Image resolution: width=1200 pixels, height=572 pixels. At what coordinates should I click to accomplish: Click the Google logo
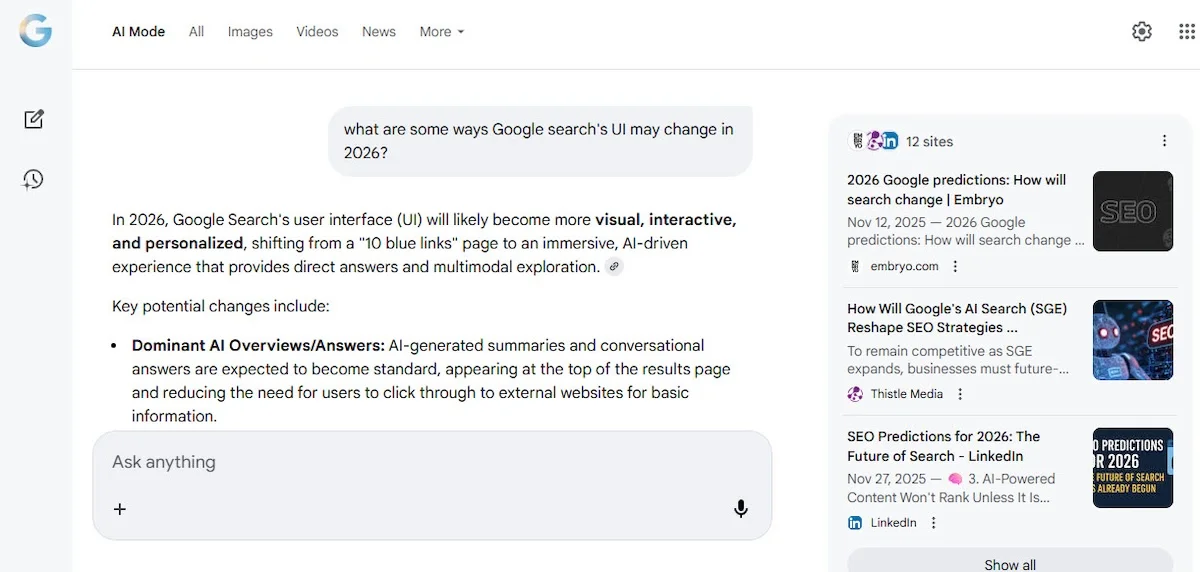tap(35, 31)
